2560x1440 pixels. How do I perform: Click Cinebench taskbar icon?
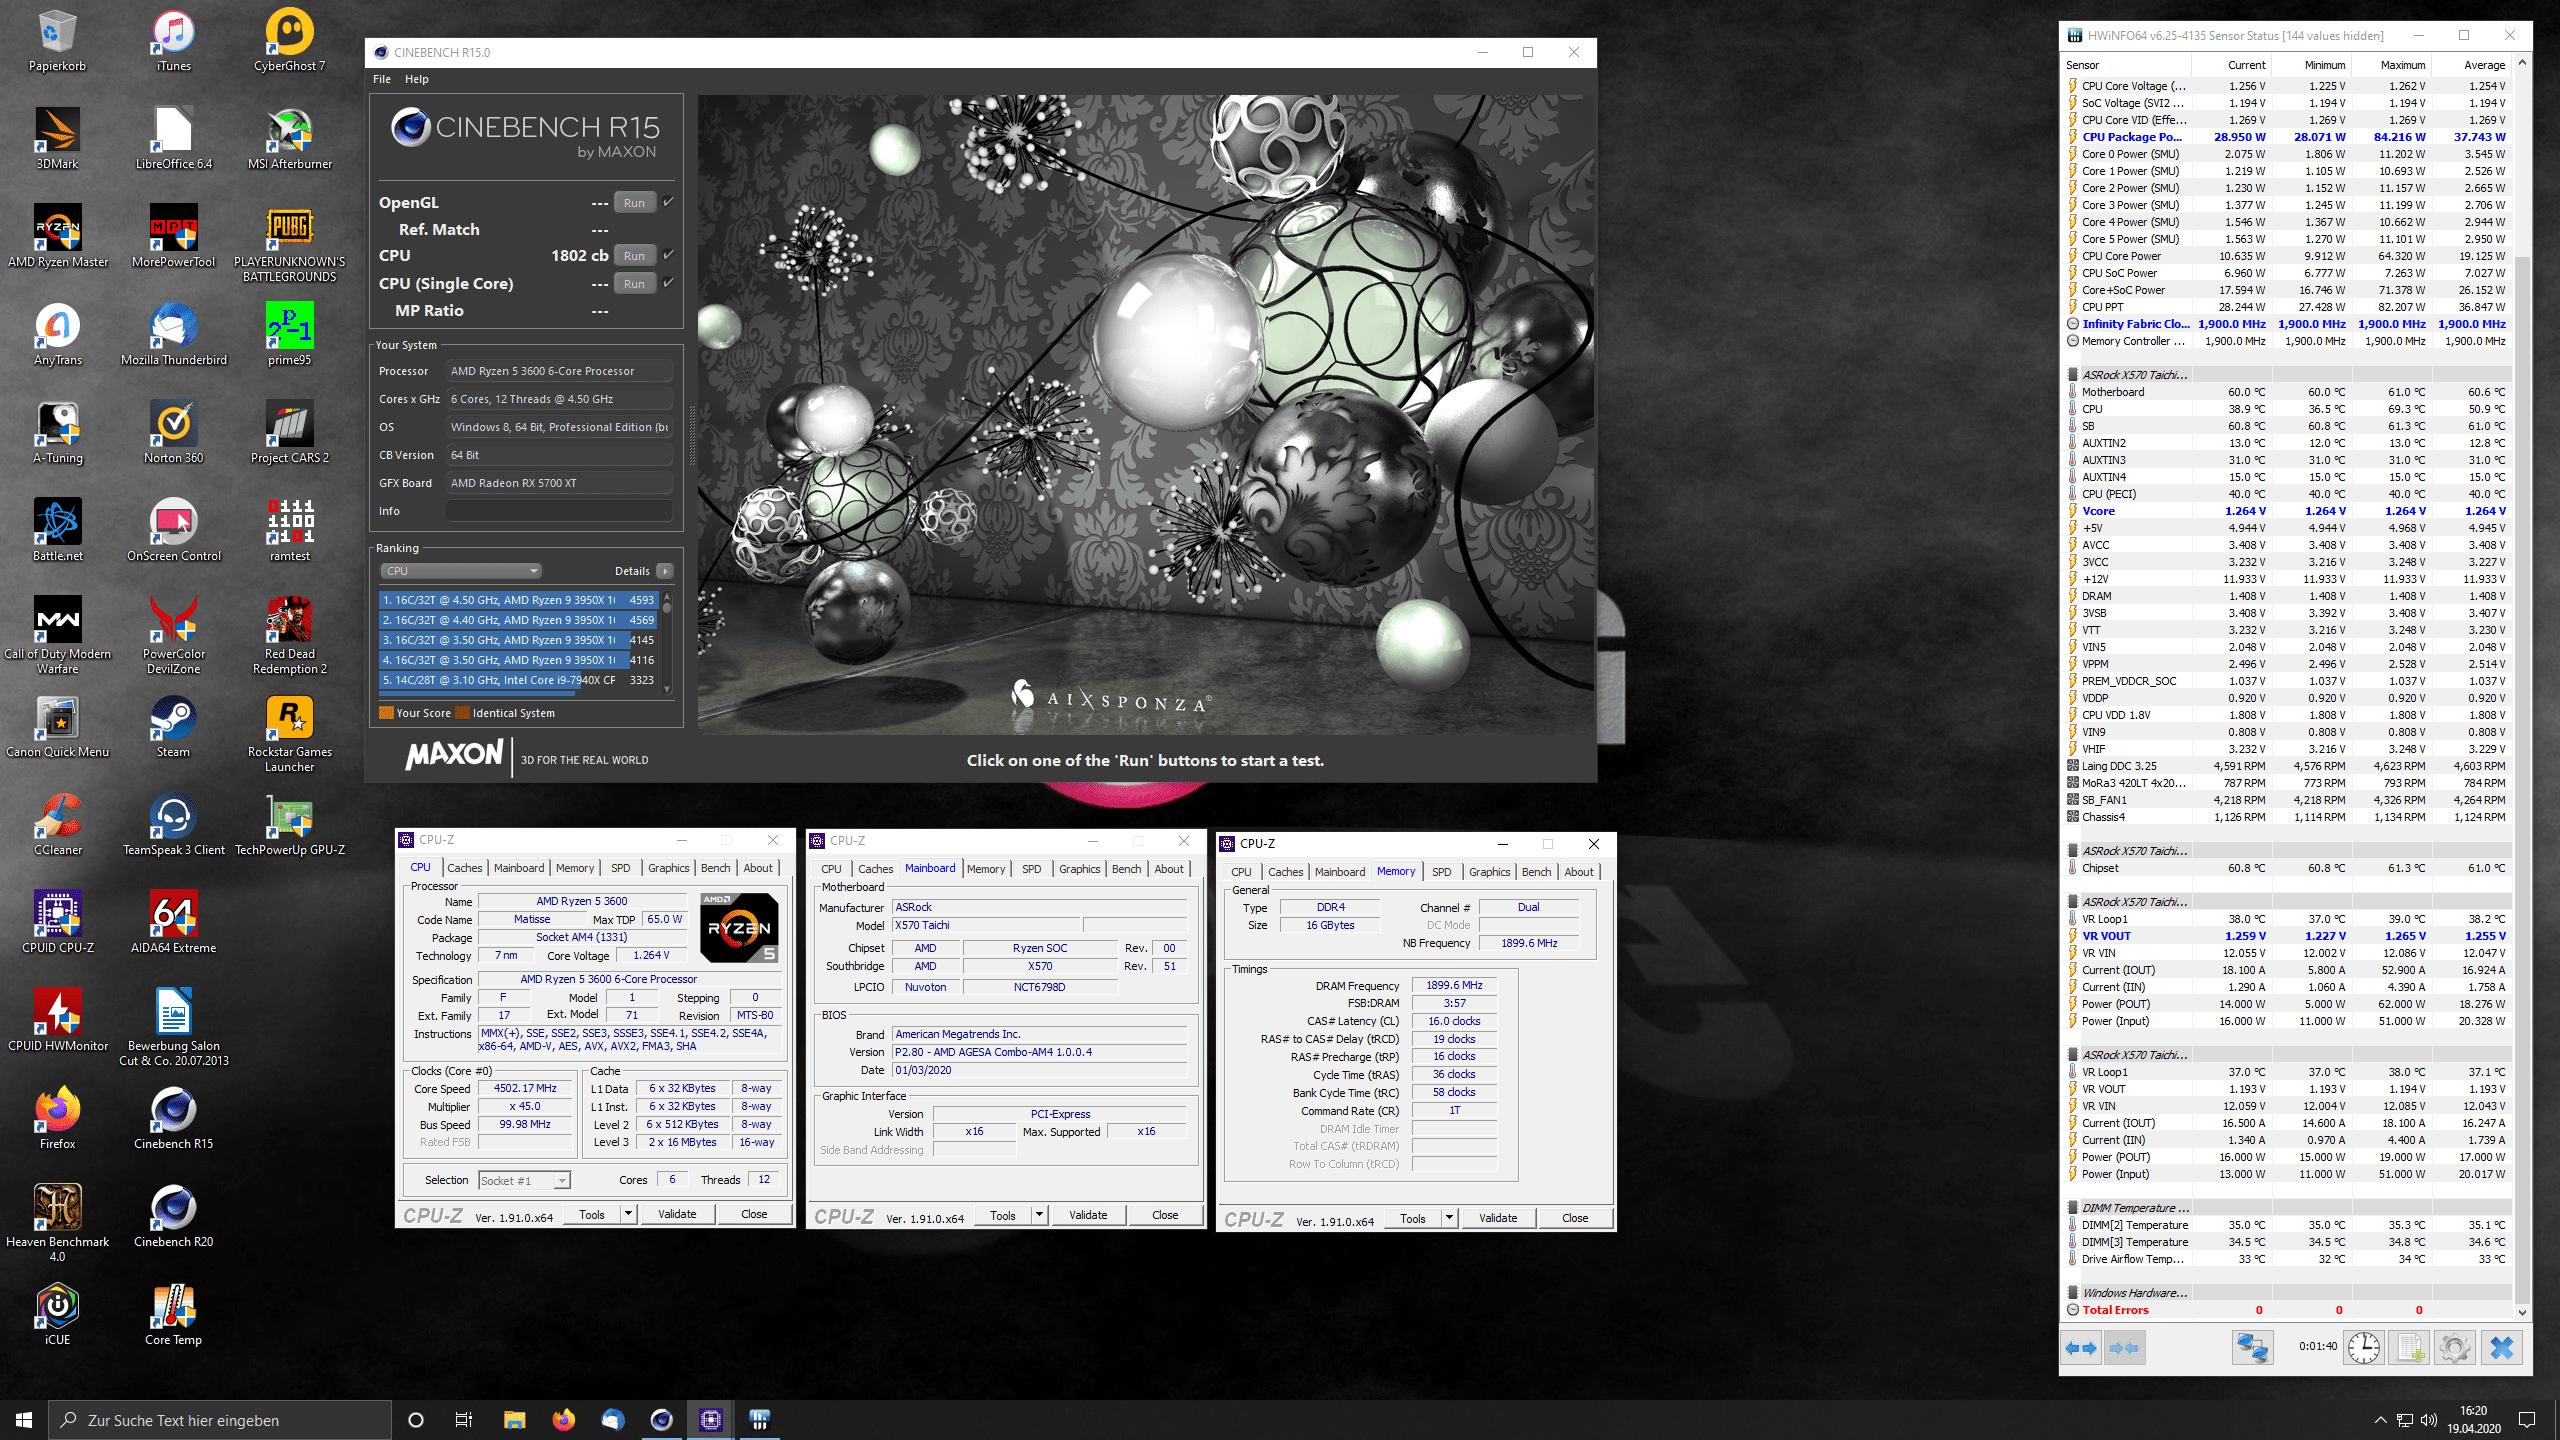tap(661, 1420)
